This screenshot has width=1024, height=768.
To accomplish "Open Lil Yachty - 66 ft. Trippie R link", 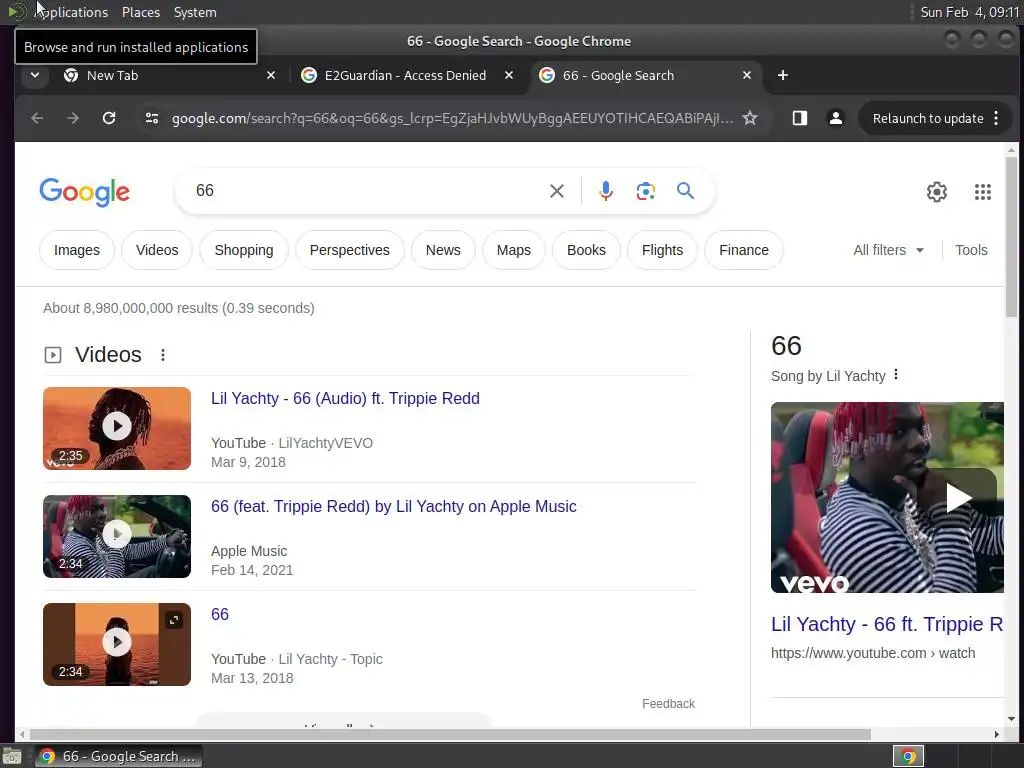I will [x=887, y=624].
